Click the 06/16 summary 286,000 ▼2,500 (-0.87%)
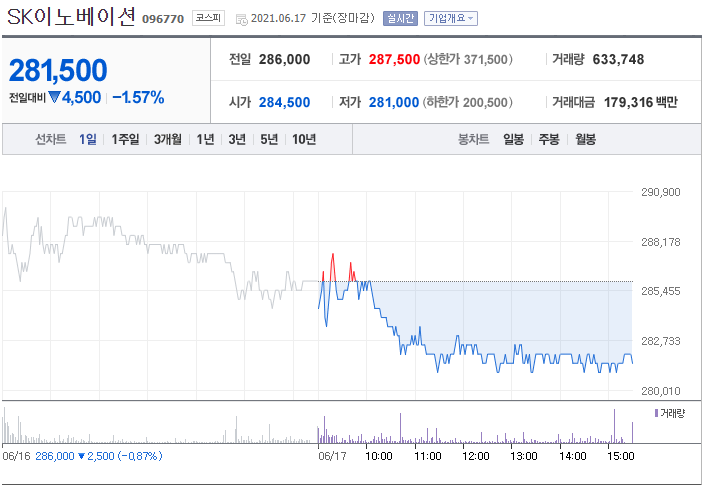 pos(98,456)
